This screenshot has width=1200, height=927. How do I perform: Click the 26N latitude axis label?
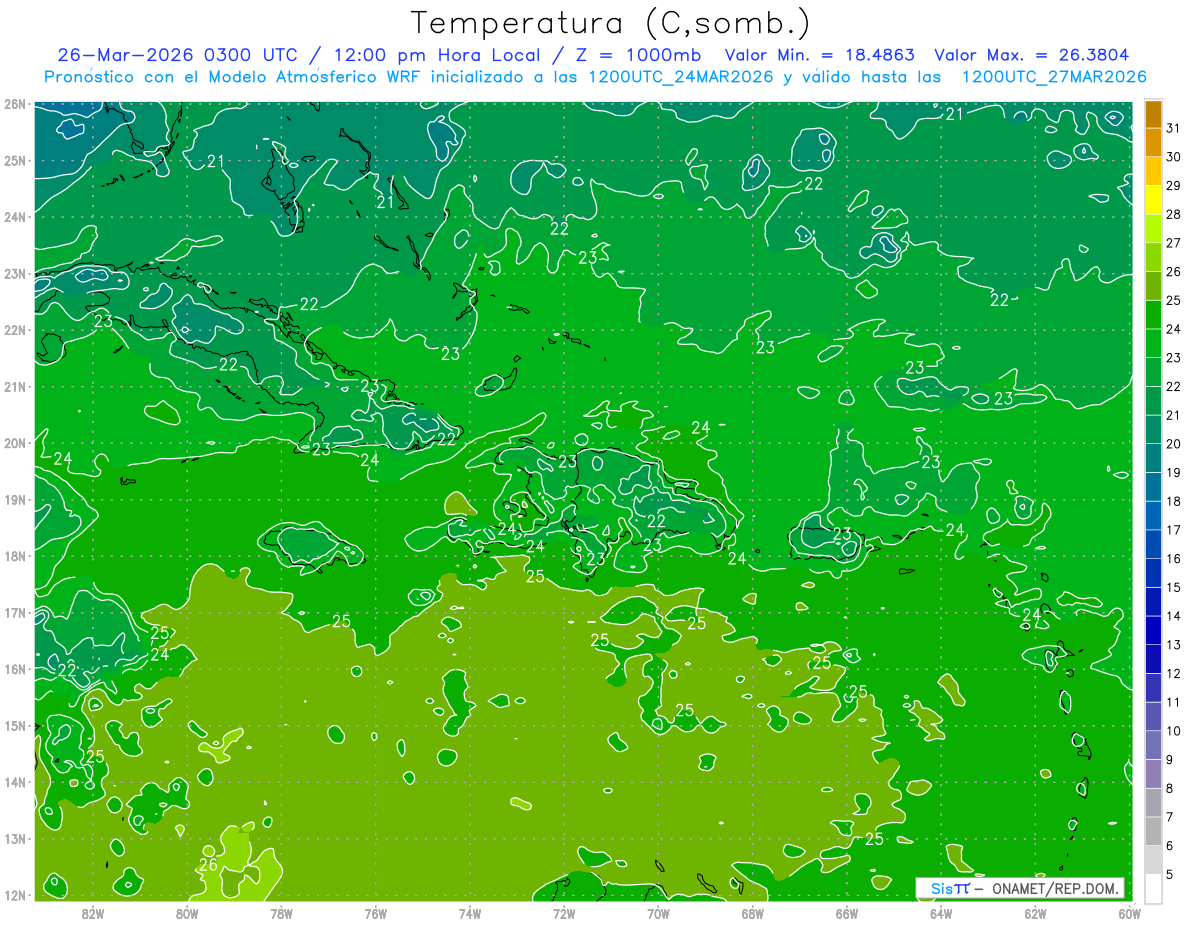[14, 104]
